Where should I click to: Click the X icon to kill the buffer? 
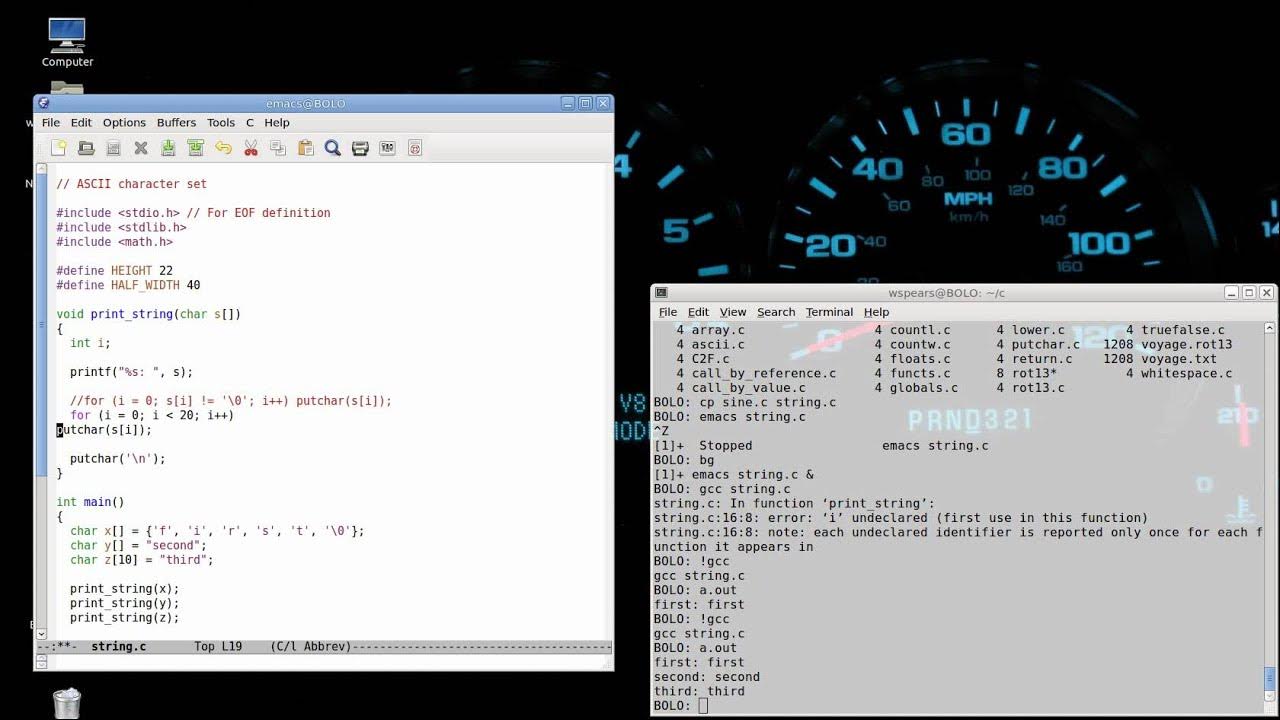point(141,148)
